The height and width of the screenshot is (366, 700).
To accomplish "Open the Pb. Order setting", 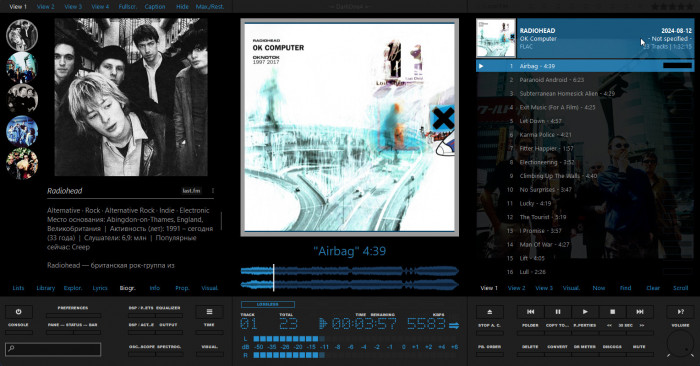I will 490,354.
